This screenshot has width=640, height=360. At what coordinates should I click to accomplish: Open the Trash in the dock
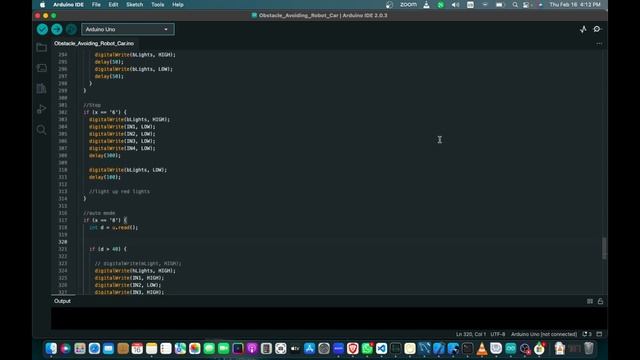[589, 349]
